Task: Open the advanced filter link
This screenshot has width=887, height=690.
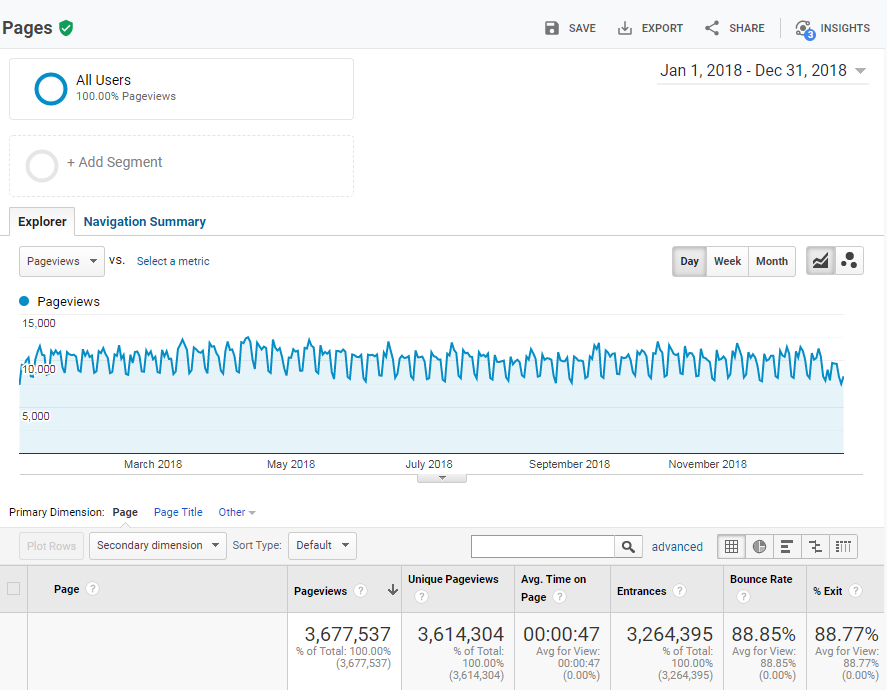Action: click(677, 547)
